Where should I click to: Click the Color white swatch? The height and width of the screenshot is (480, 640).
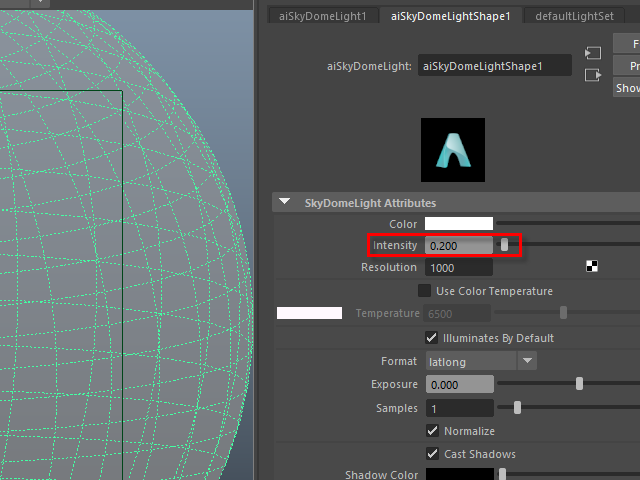459,223
